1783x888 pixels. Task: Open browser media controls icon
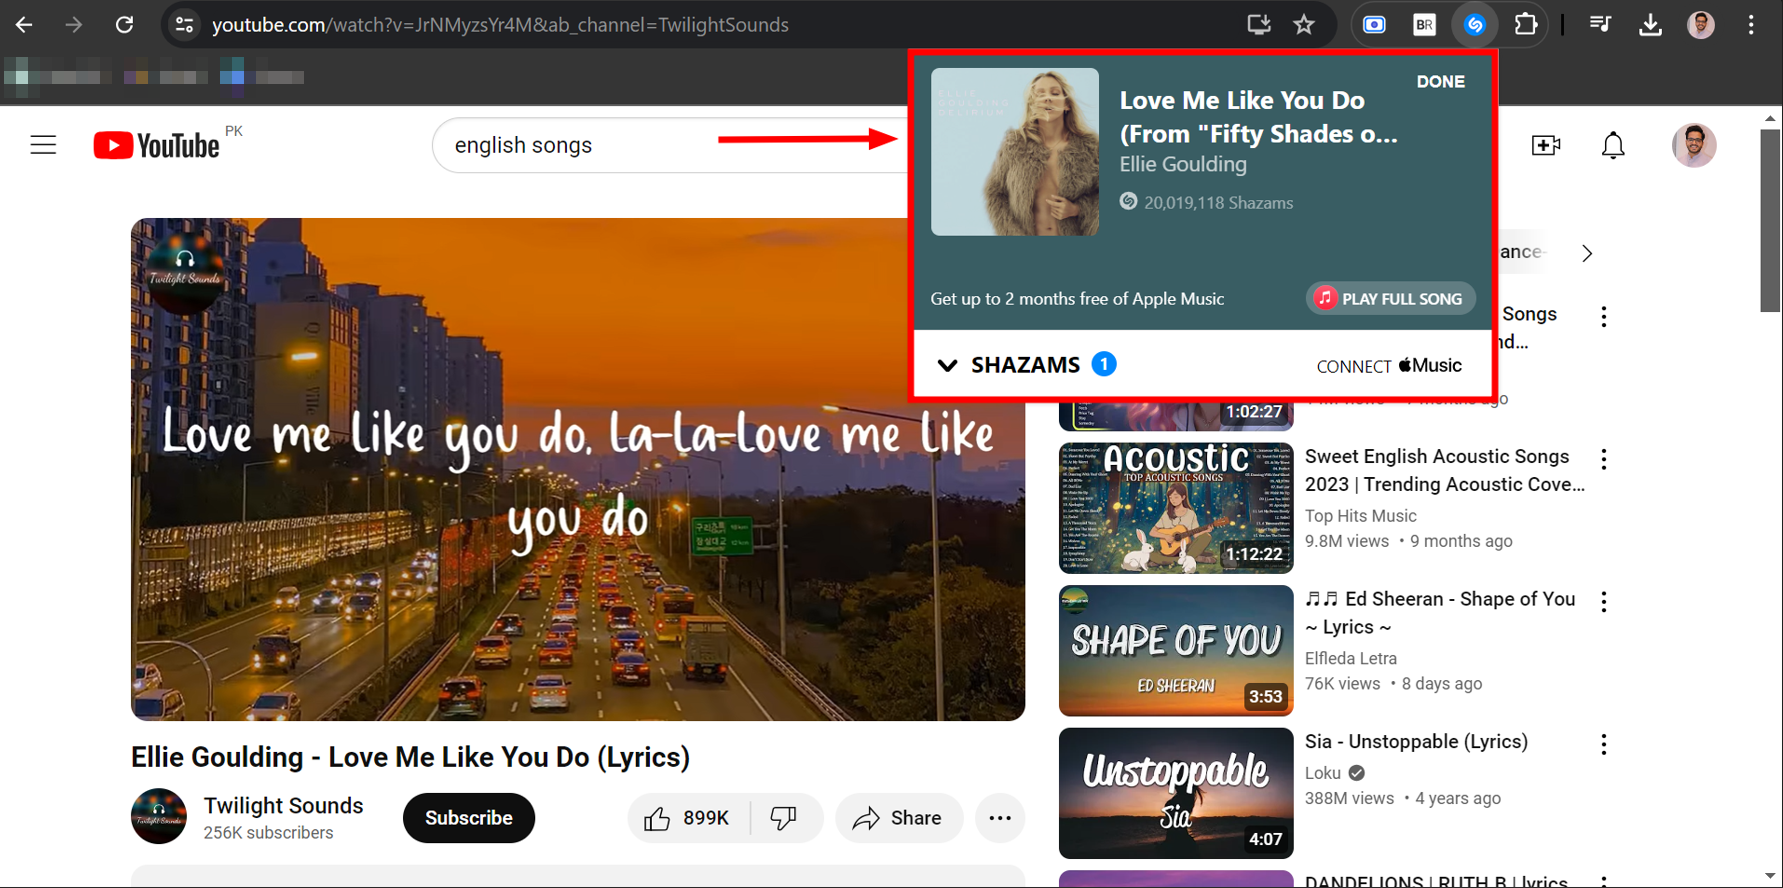pos(1600,25)
